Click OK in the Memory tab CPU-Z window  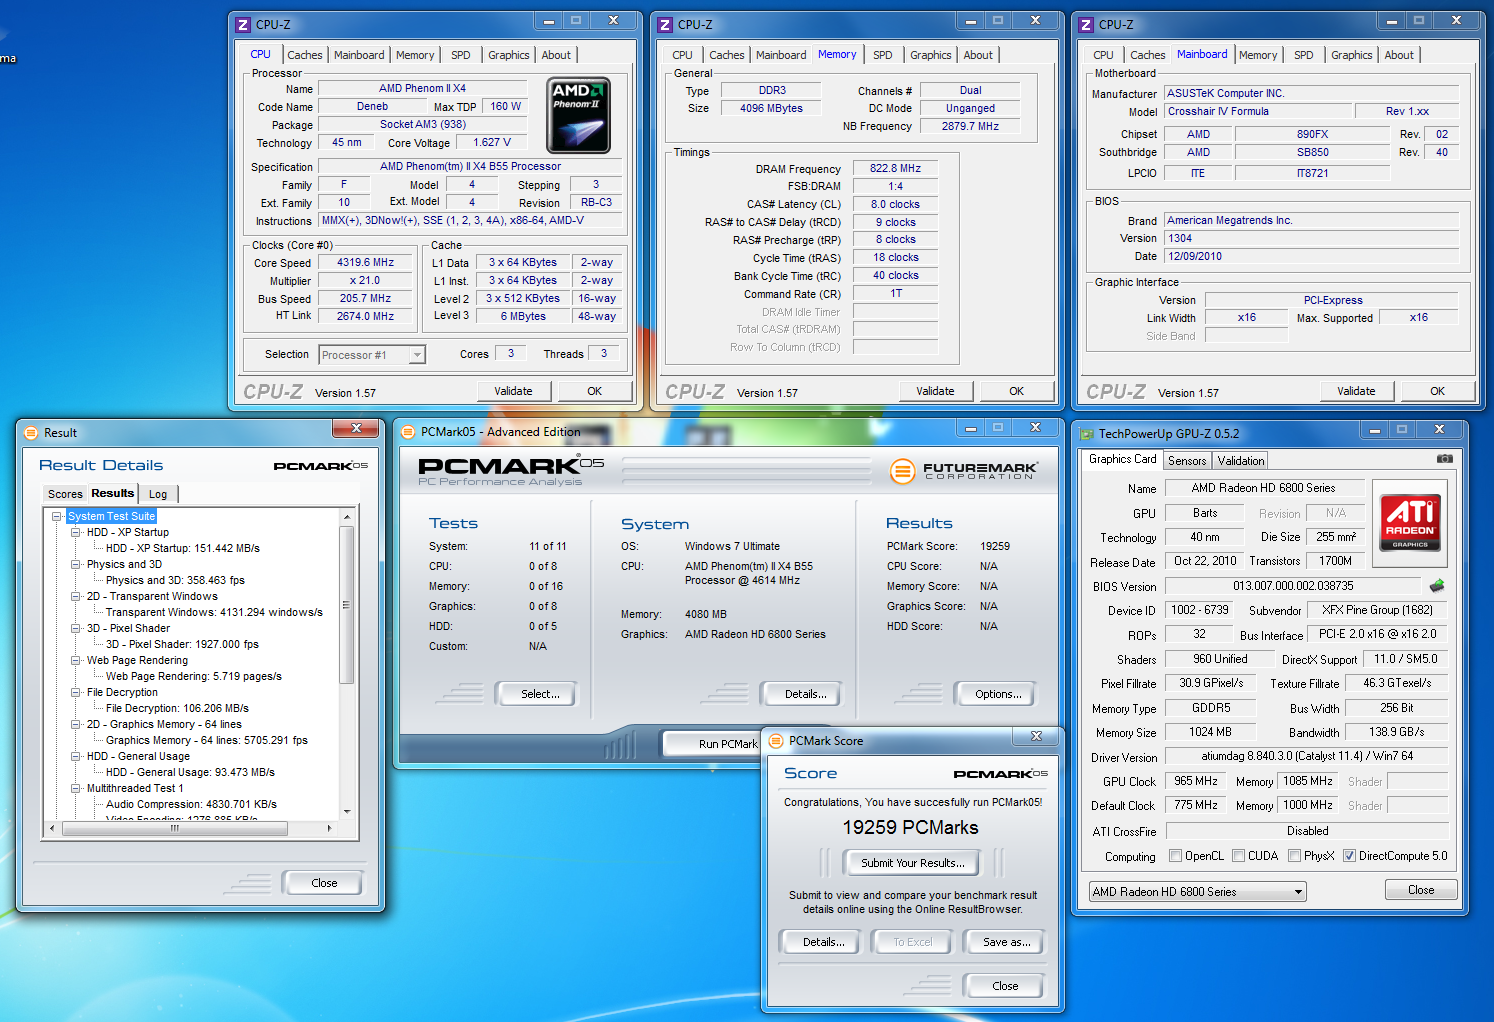[x=1016, y=392]
